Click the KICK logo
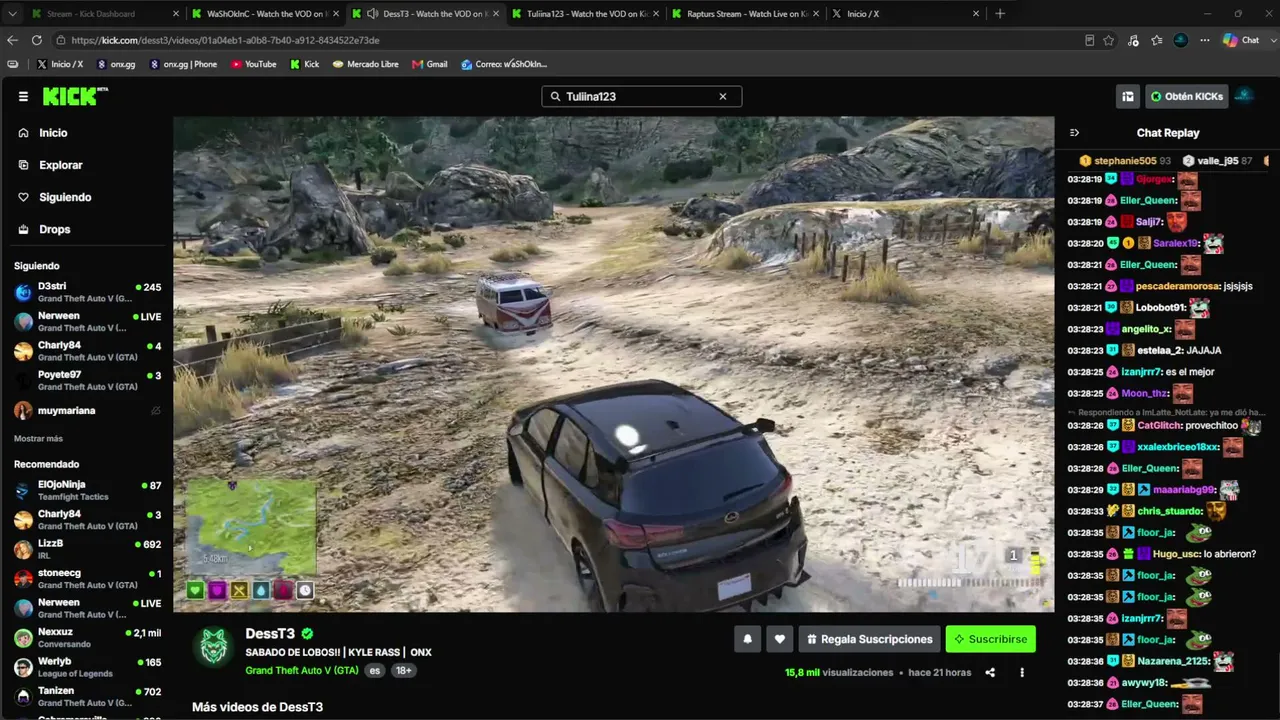 [73, 96]
